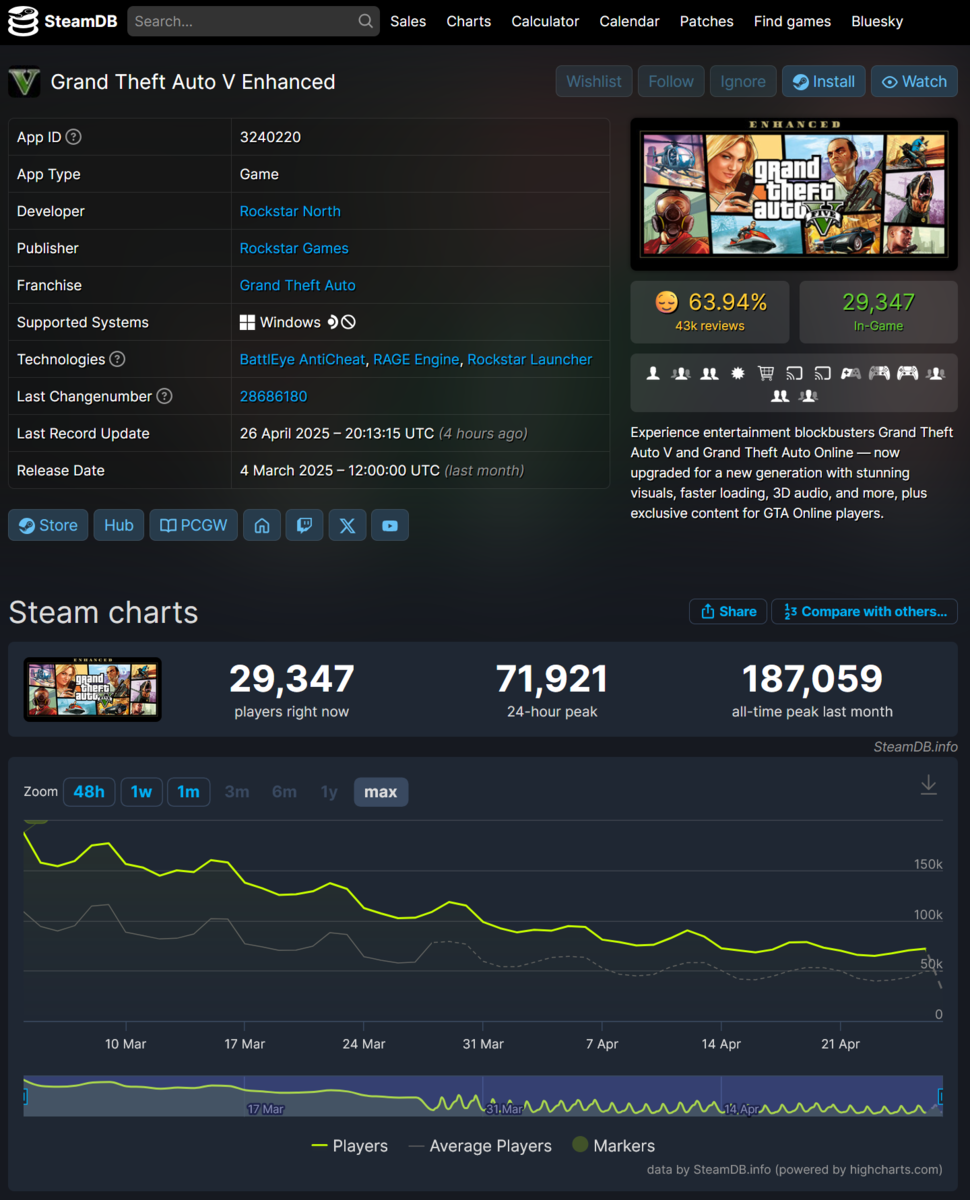Image resolution: width=970 pixels, height=1200 pixels.
Task: Toggle Markers series in chart legend
Action: pyautogui.click(x=613, y=1146)
